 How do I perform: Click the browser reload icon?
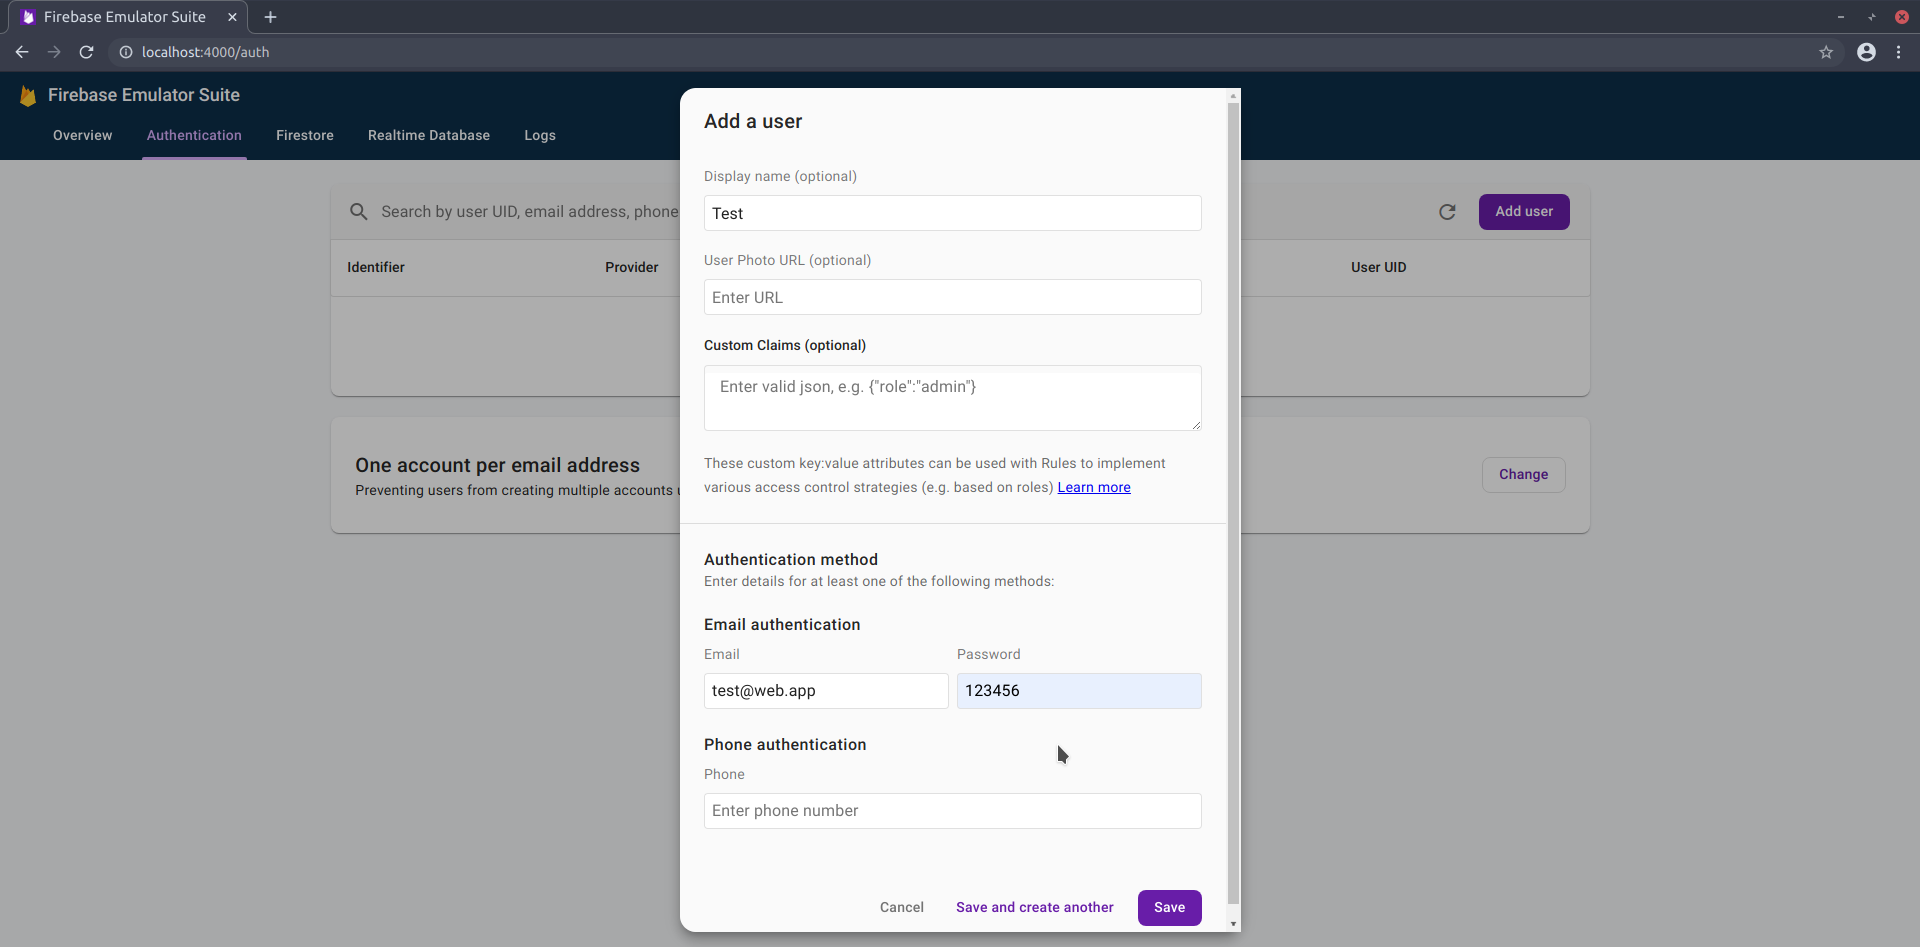tap(86, 52)
